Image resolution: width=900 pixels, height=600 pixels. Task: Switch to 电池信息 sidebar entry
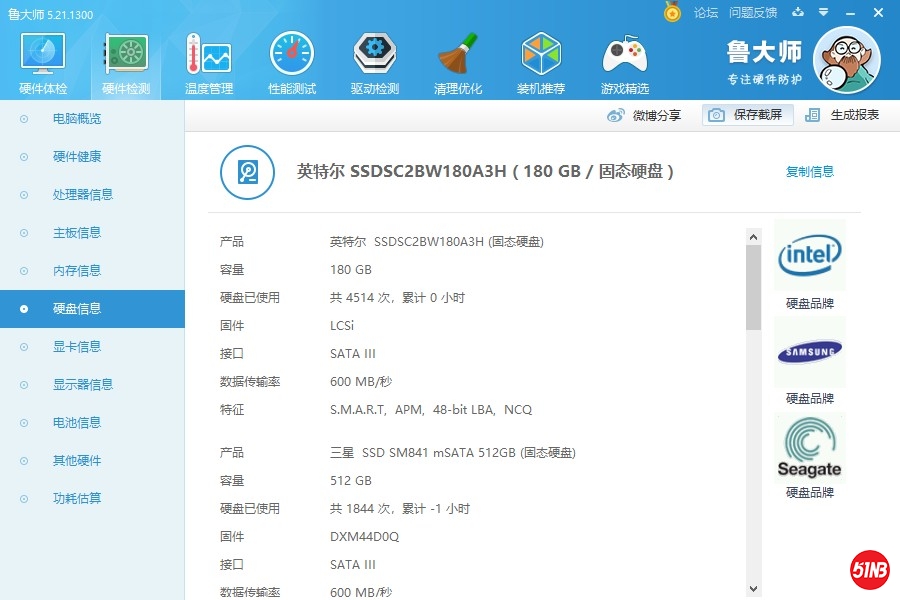coord(77,423)
